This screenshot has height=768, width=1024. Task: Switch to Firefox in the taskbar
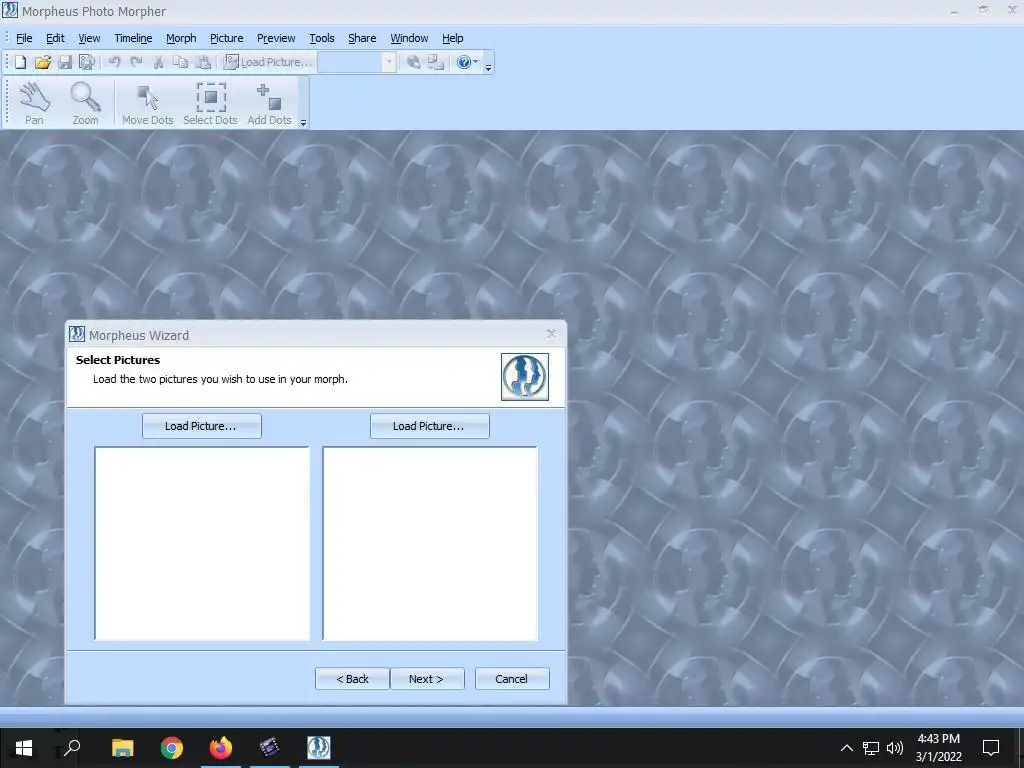point(221,748)
